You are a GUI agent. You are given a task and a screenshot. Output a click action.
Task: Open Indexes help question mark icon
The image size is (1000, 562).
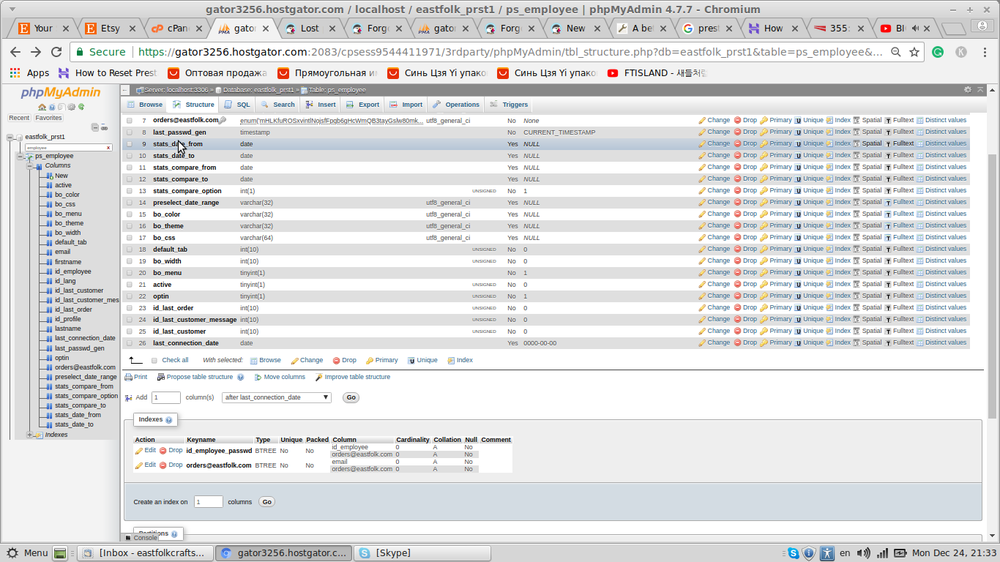[x=169, y=420]
